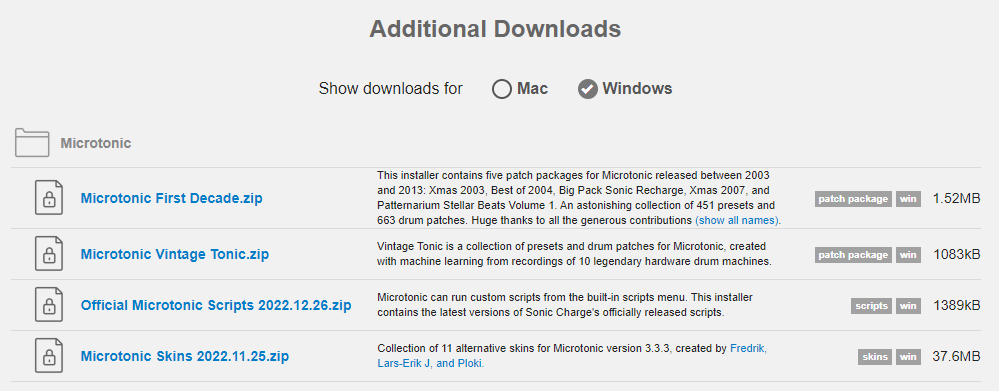This screenshot has width=999, height=391.
Task: Expand the 'show all names' list
Action: [x=738, y=220]
